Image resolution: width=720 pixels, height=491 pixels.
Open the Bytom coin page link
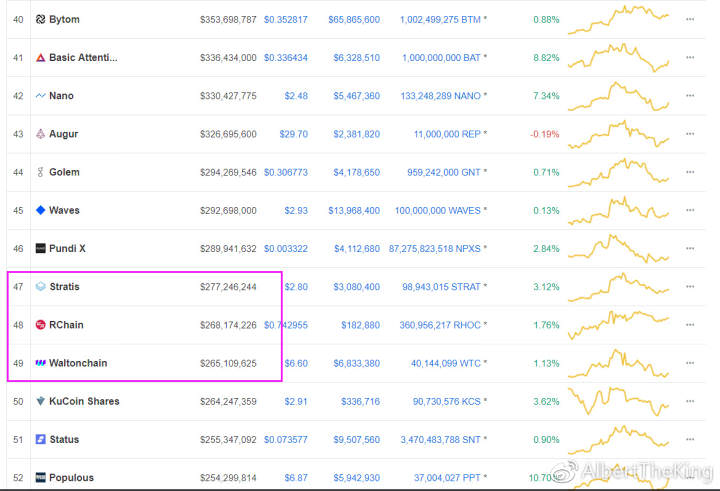tap(64, 19)
